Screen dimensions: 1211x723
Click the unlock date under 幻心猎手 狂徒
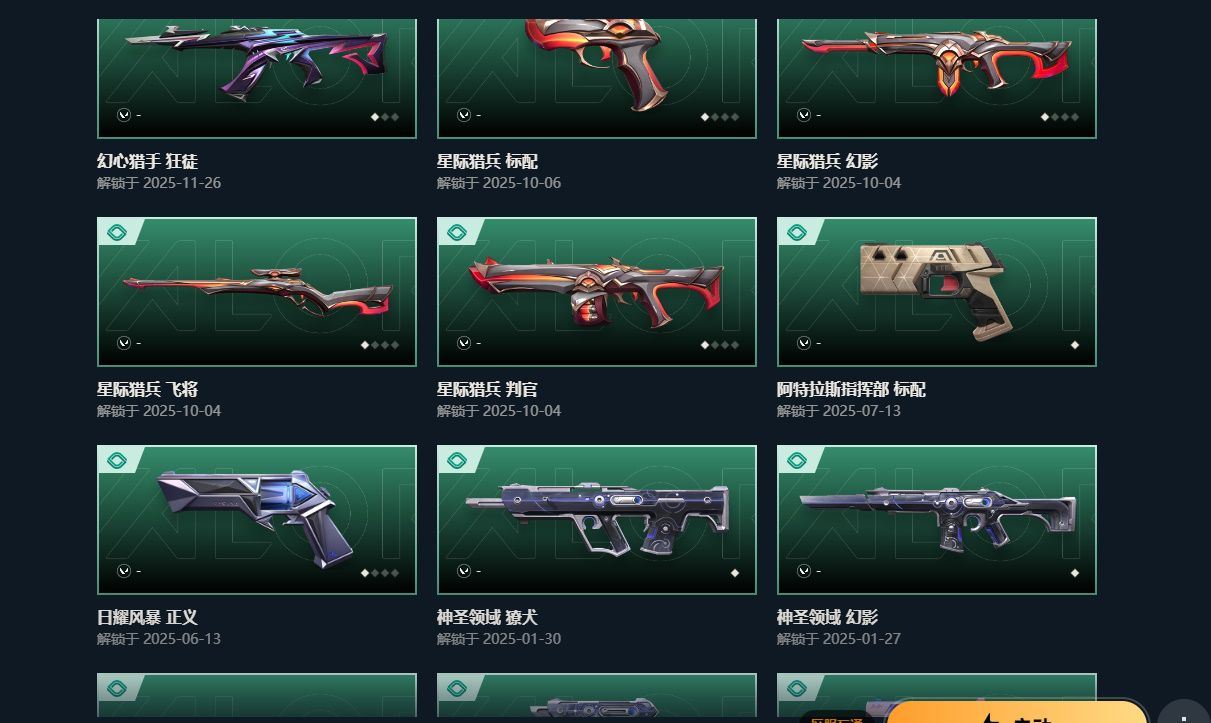(x=159, y=183)
